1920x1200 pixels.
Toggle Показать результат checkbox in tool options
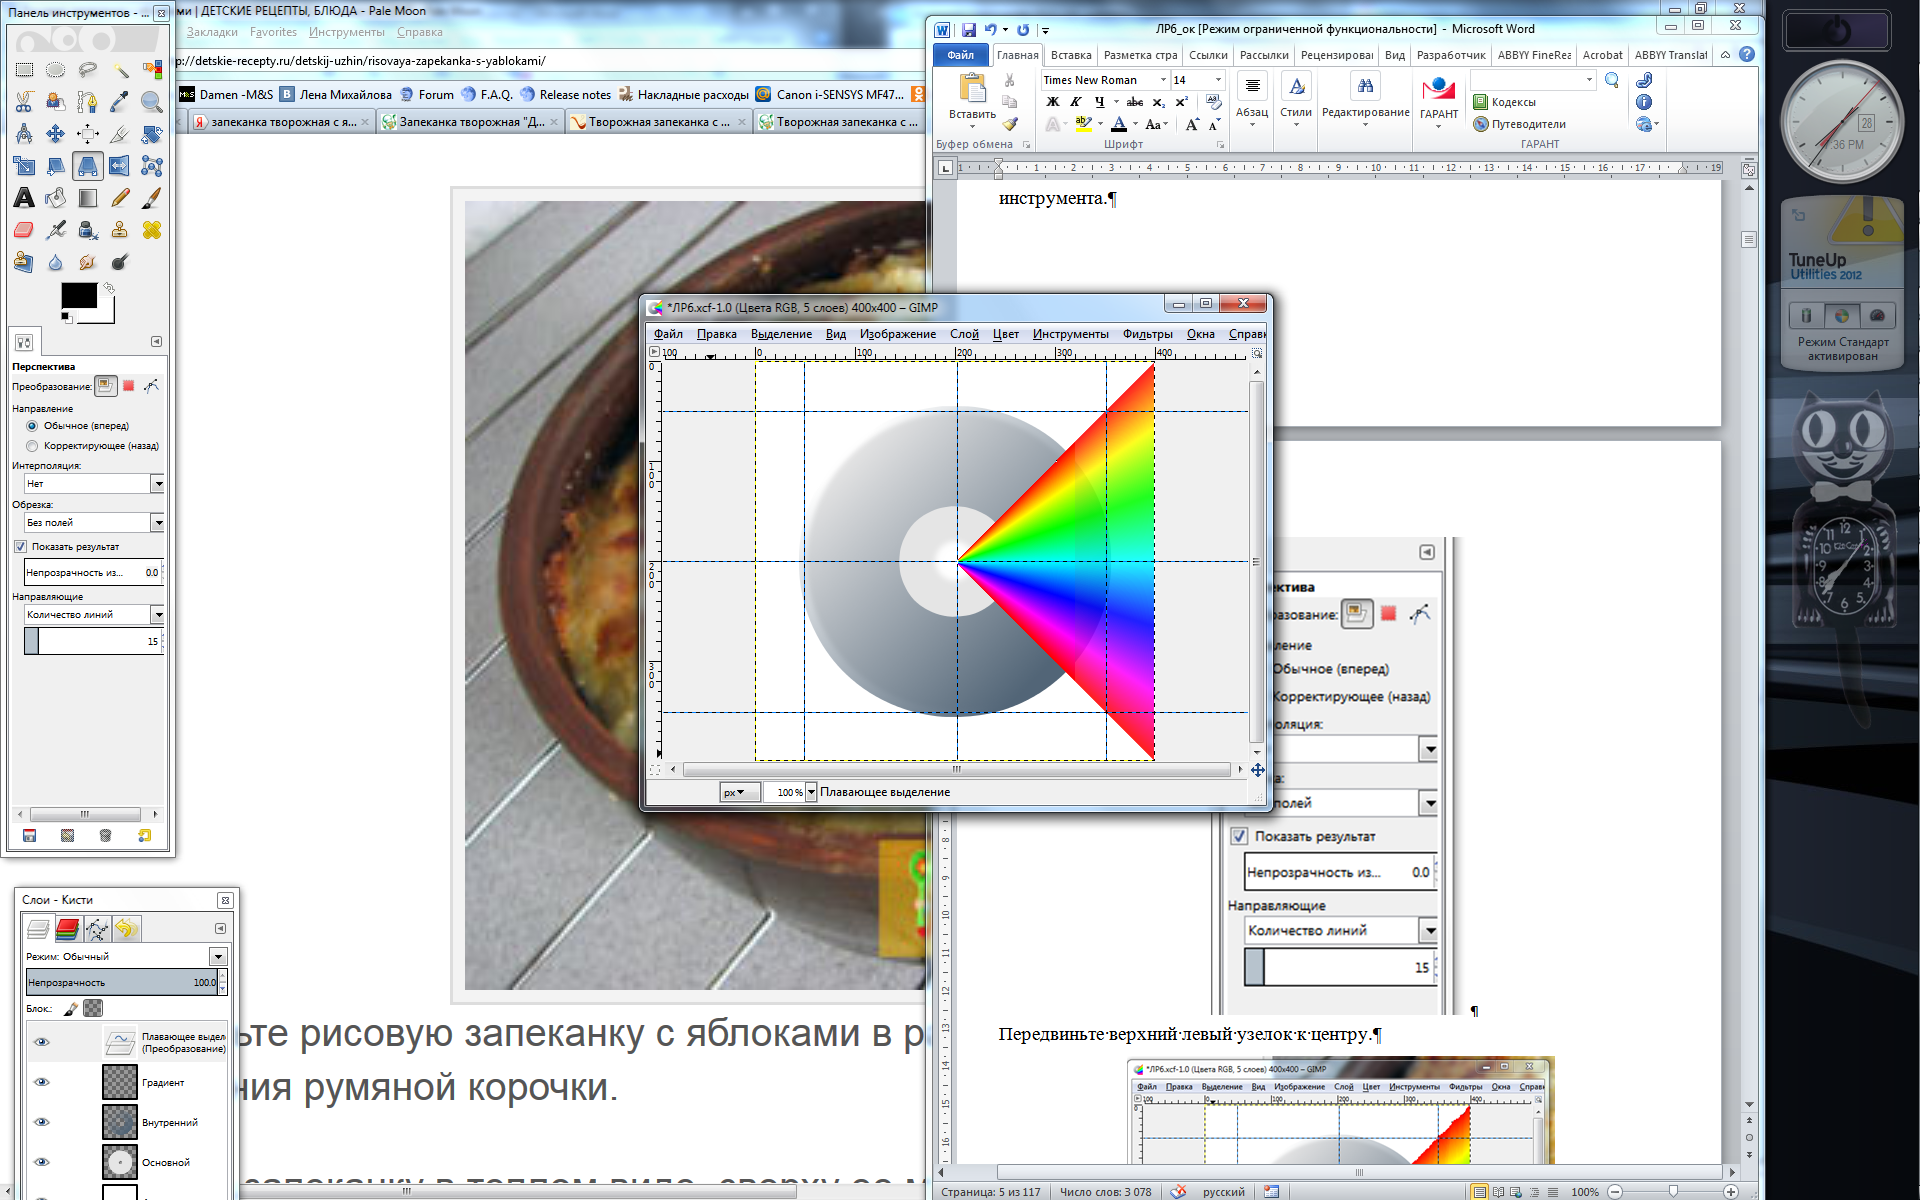(x=20, y=547)
